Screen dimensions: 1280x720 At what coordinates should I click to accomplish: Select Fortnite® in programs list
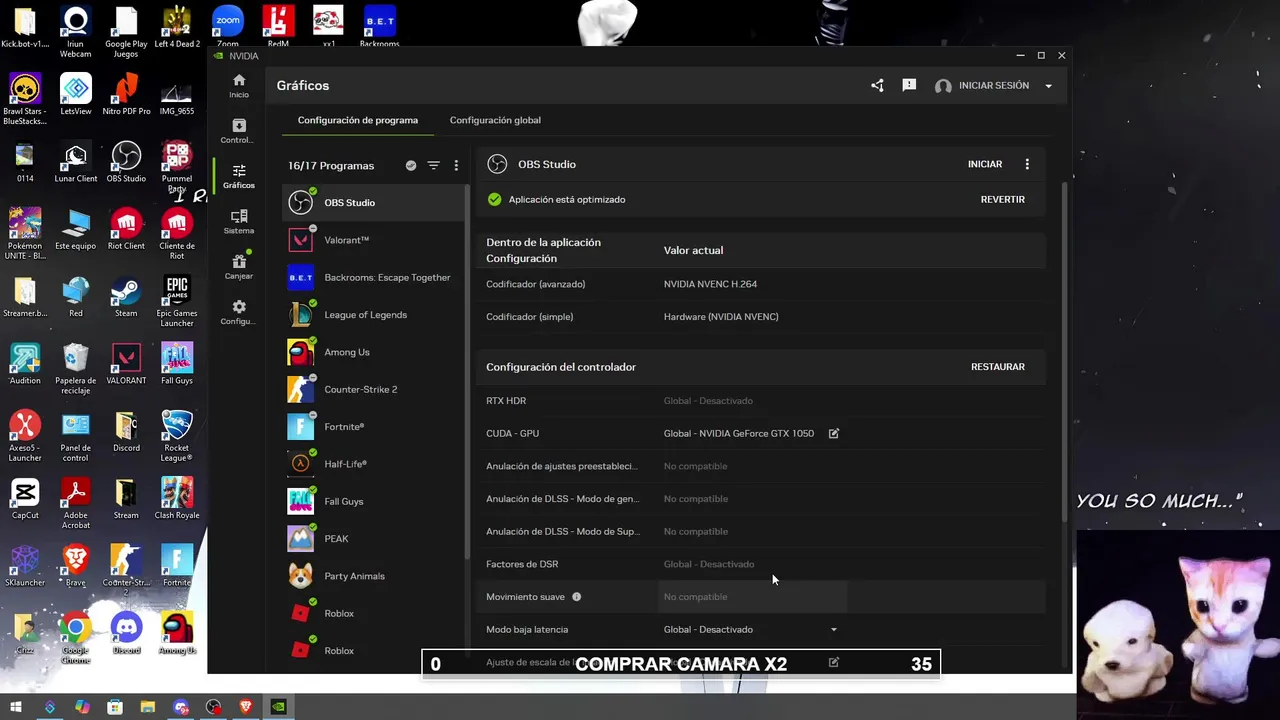point(374,427)
